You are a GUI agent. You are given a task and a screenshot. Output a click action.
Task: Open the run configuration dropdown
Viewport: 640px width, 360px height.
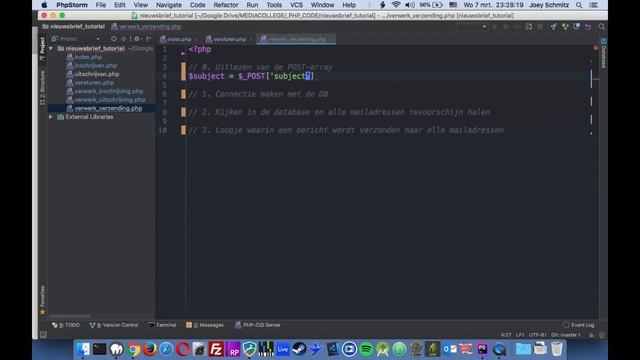tap(471, 27)
